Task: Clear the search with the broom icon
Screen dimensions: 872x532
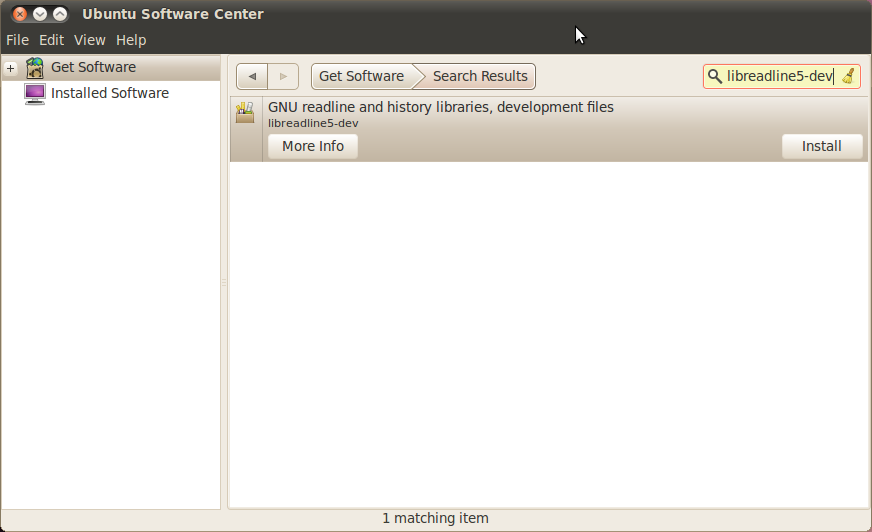Action: point(848,76)
